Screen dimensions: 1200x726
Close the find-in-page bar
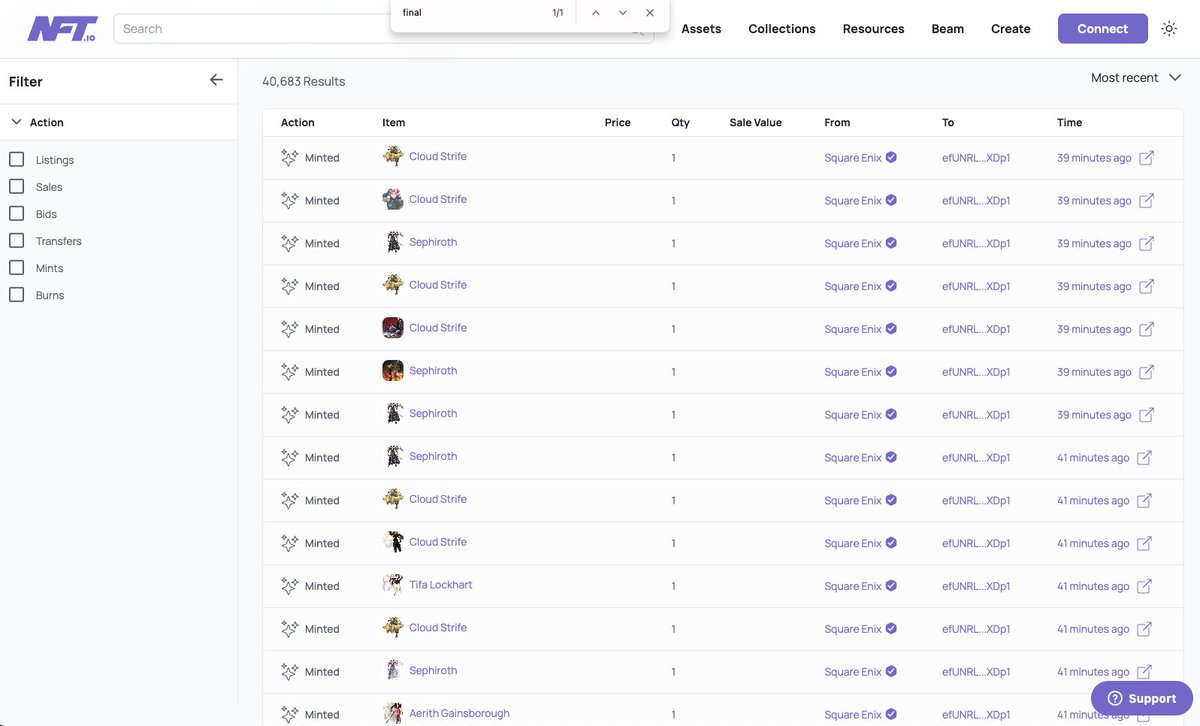650,13
